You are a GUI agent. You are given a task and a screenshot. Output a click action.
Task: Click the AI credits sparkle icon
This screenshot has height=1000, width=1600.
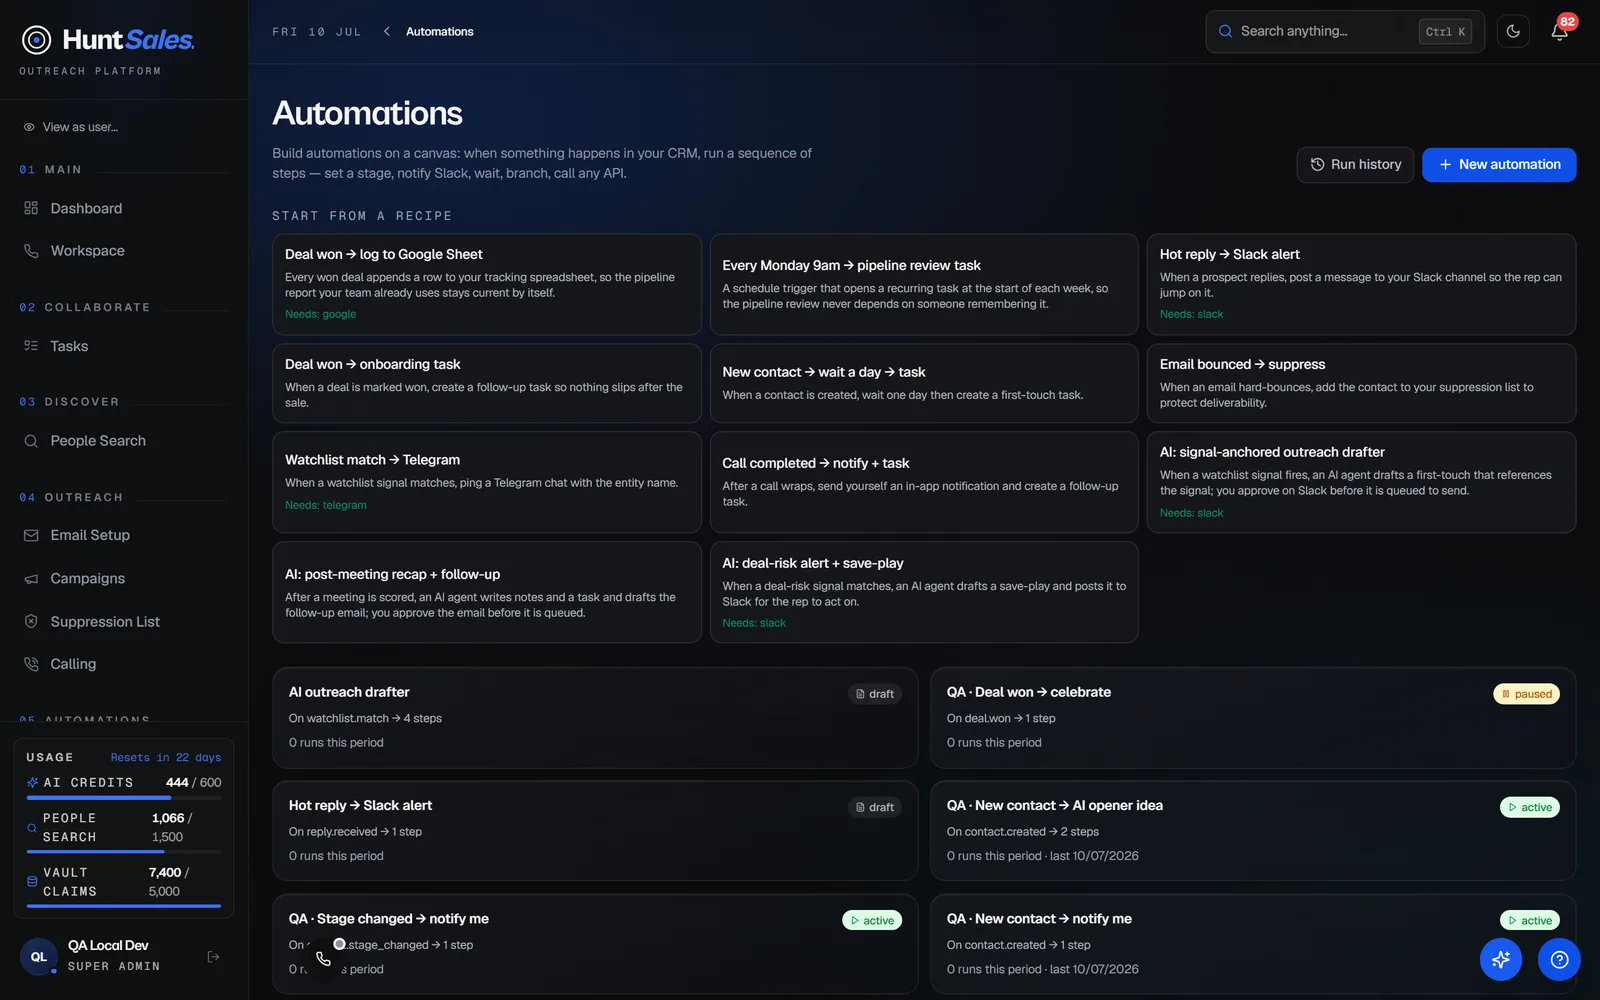tap(33, 783)
